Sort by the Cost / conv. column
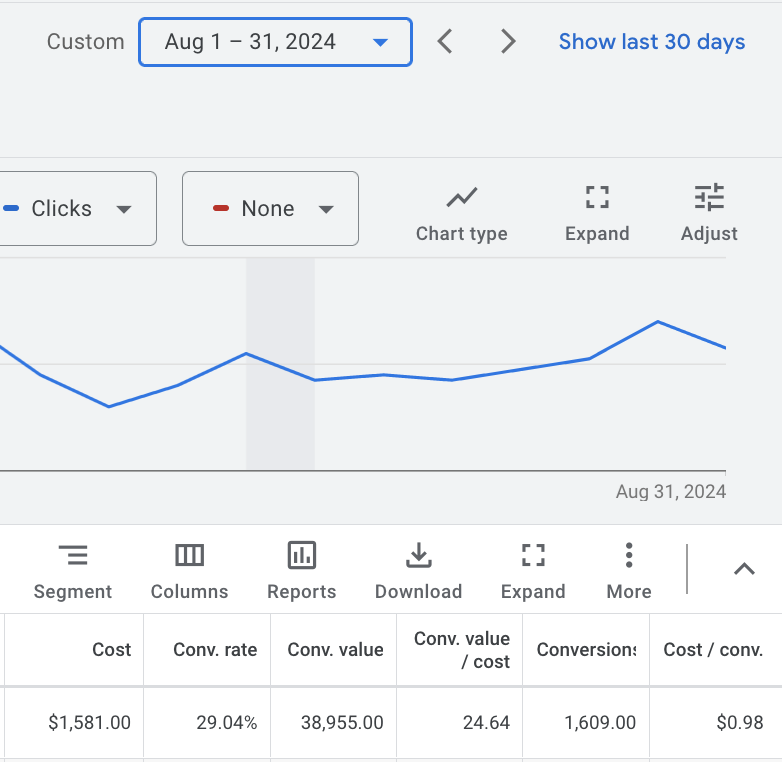 (x=713, y=650)
